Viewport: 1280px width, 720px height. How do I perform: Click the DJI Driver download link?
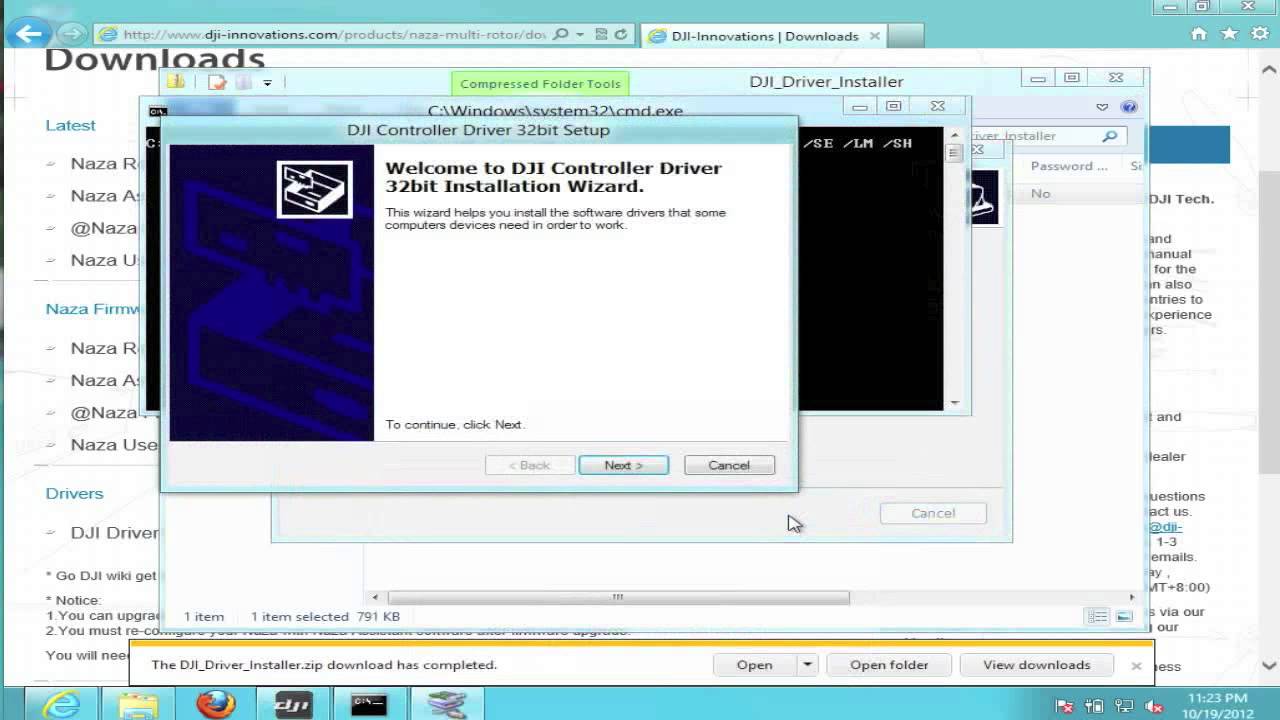tap(114, 532)
